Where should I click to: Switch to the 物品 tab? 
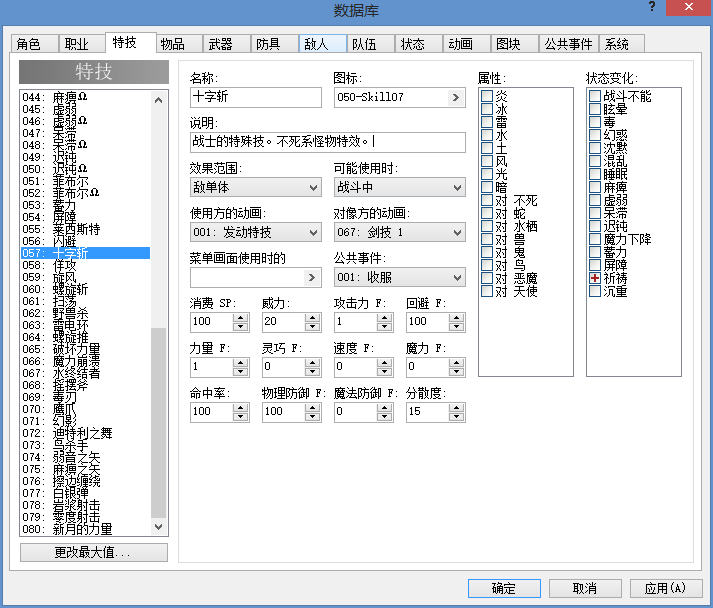pos(179,44)
